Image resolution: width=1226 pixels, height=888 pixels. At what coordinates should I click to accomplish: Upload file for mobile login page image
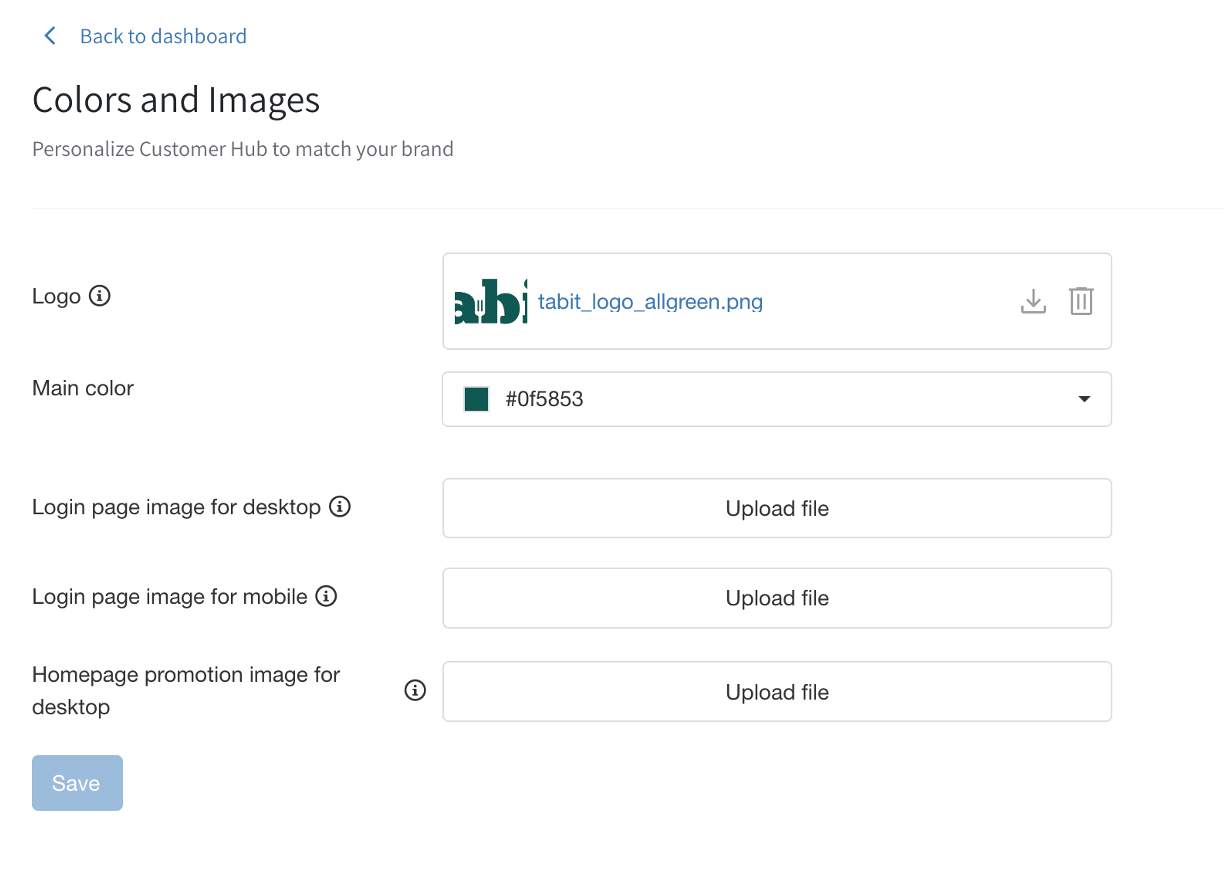(x=777, y=598)
